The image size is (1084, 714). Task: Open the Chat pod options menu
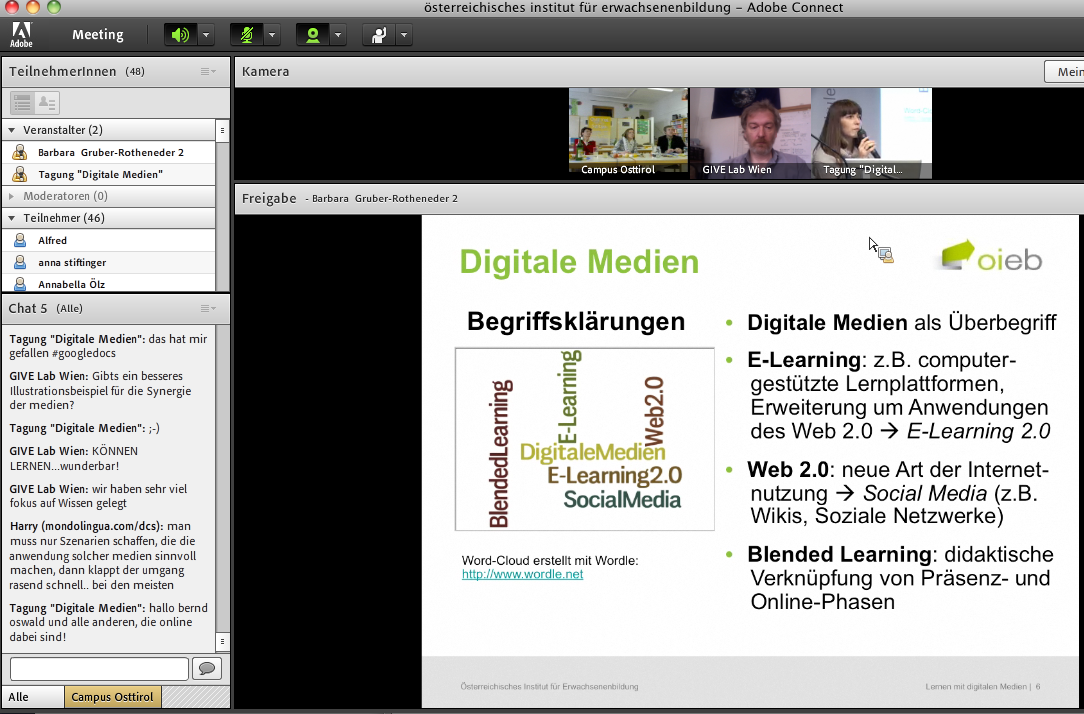point(208,309)
